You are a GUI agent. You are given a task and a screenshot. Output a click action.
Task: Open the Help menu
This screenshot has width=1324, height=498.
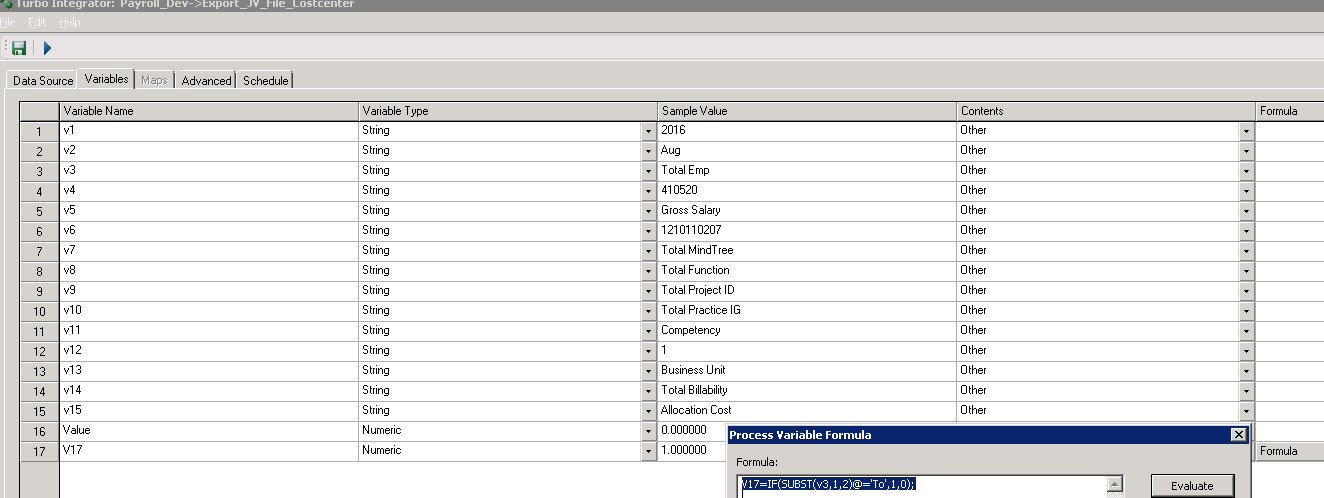[69, 22]
